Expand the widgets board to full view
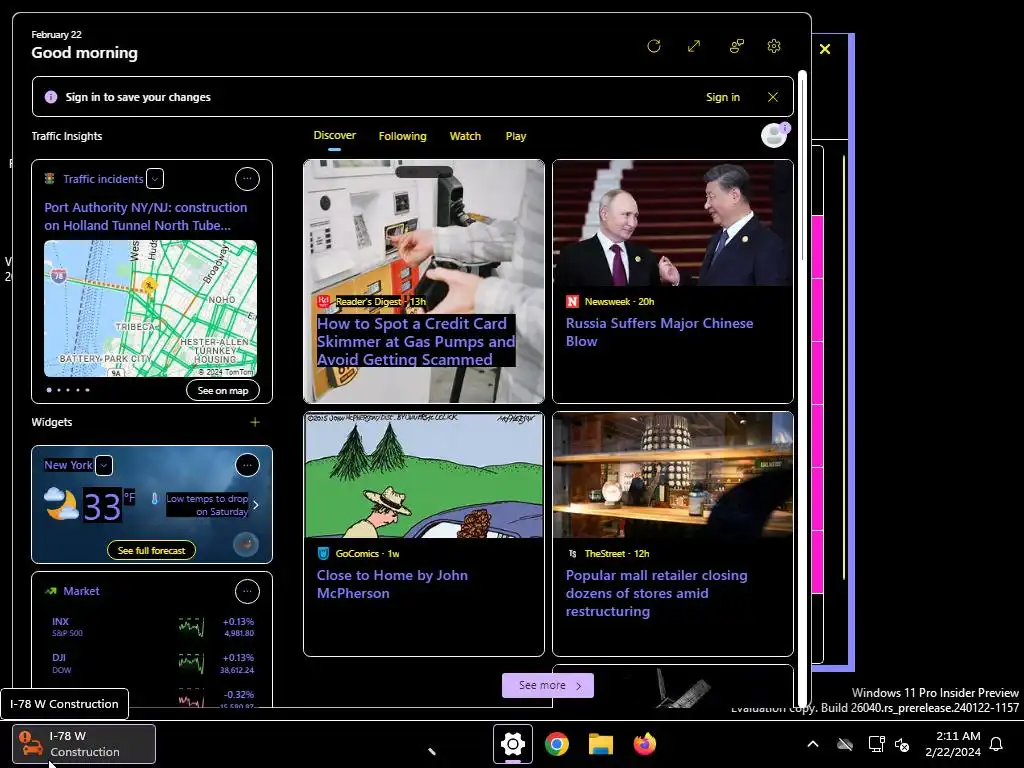Image resolution: width=1024 pixels, height=768 pixels. click(694, 46)
